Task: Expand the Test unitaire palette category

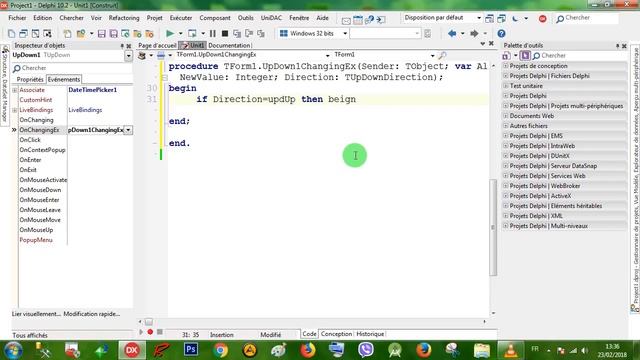Action: pos(506,86)
